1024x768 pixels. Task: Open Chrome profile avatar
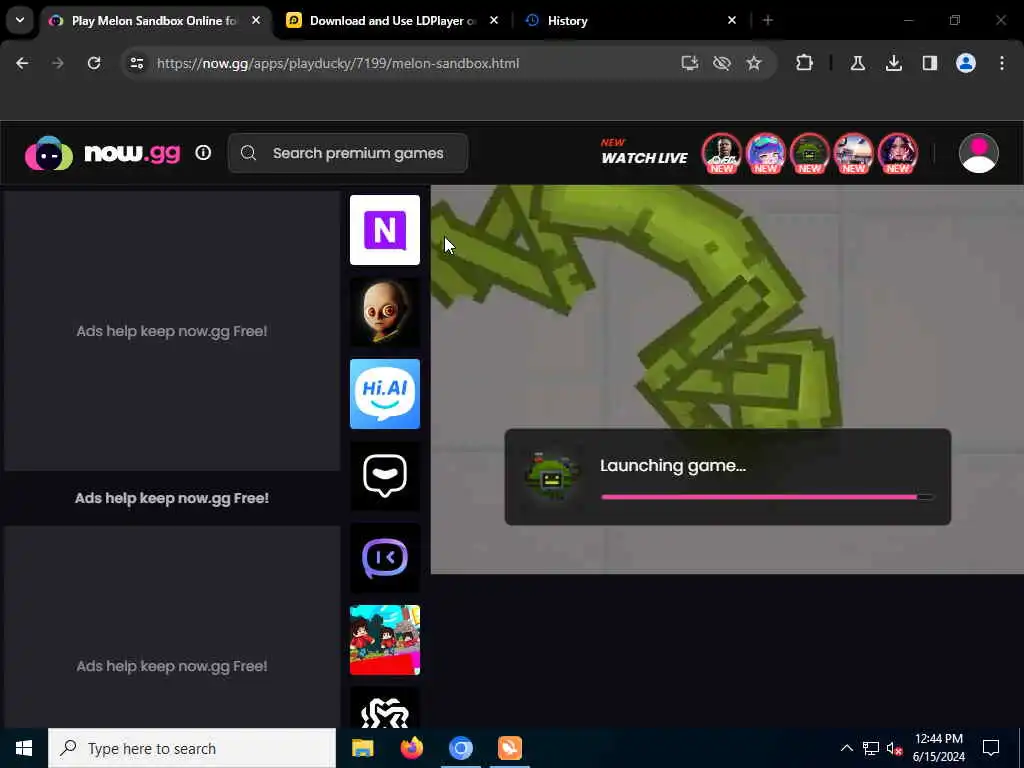click(966, 63)
